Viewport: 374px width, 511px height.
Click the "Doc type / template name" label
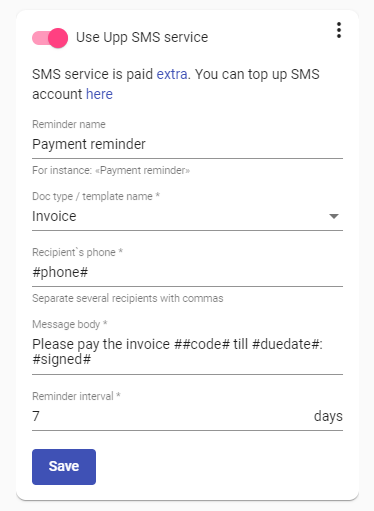(96, 196)
